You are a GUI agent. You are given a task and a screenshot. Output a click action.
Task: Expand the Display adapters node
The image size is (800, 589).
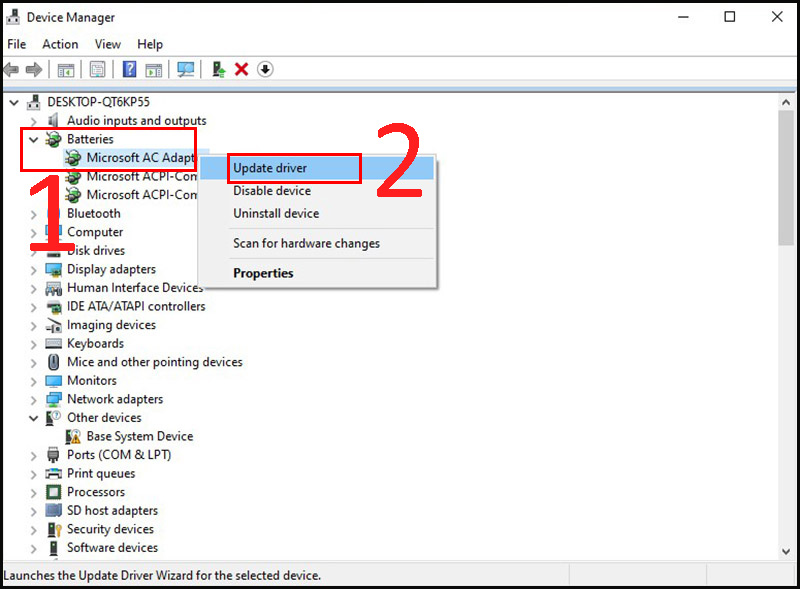tap(34, 269)
